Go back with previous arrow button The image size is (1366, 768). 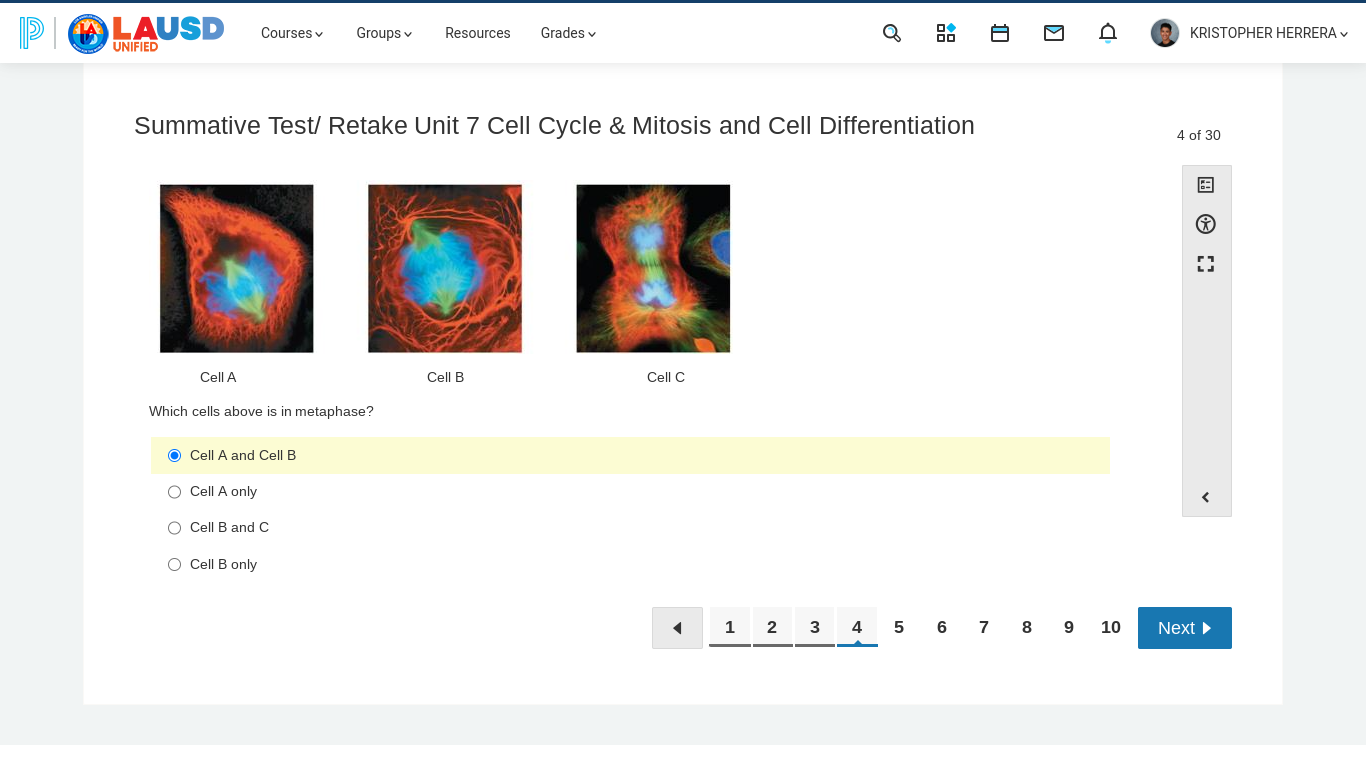677,628
